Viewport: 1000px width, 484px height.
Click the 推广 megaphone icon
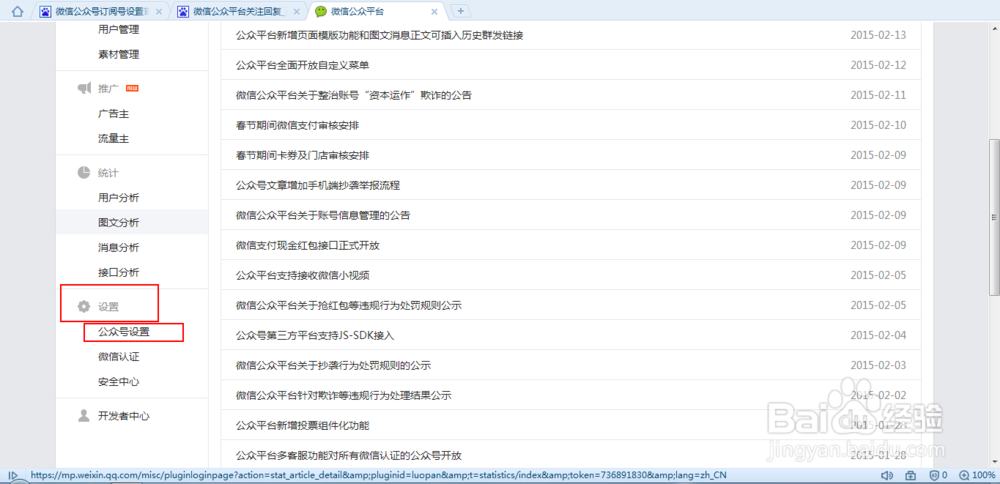(84, 88)
